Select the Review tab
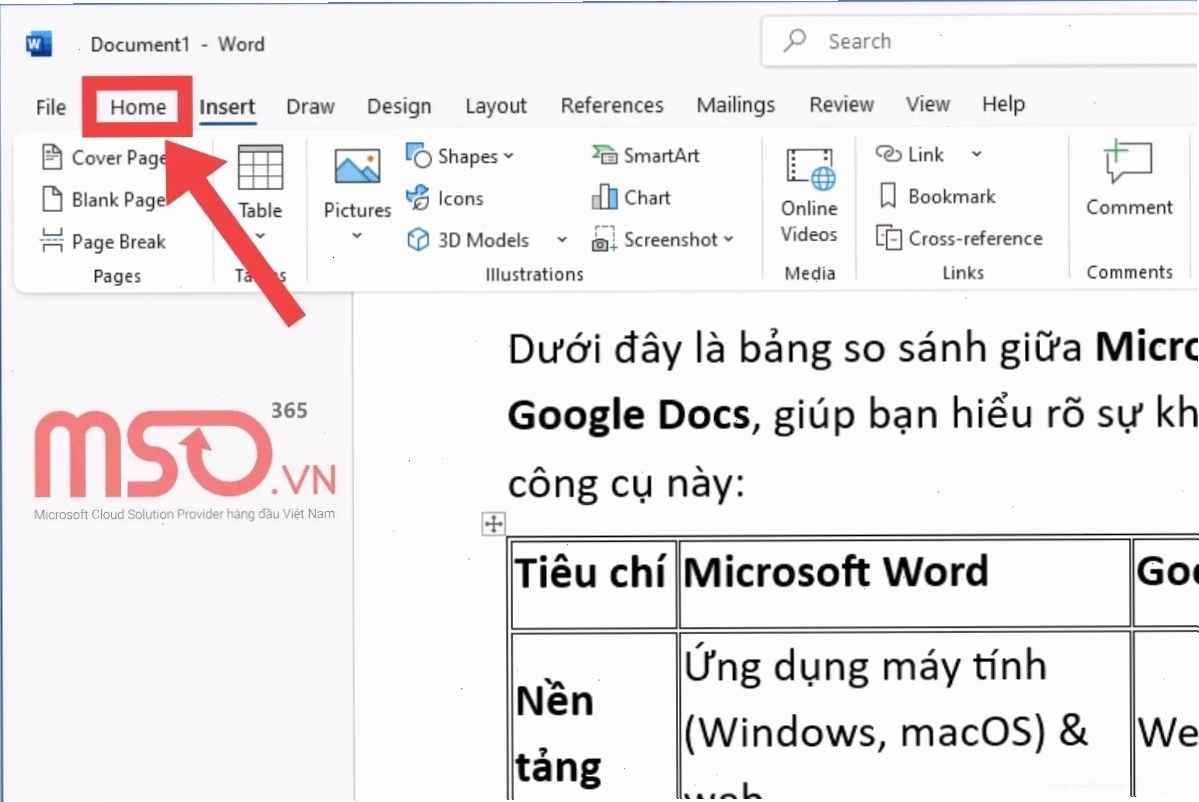Screen dimensions: 1199x802 pyautogui.click(x=841, y=104)
